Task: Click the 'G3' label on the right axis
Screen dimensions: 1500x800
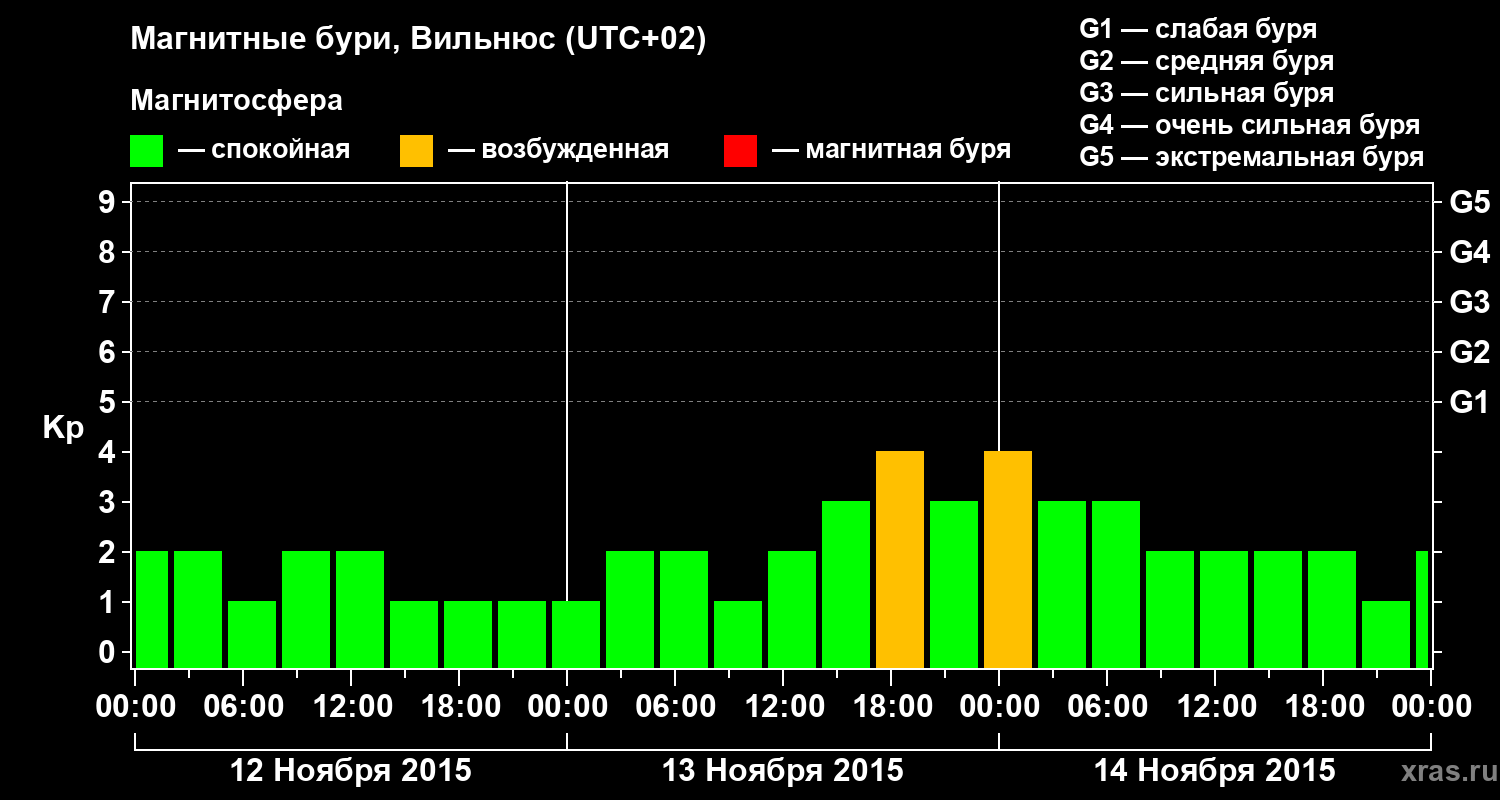Action: [x=1469, y=302]
